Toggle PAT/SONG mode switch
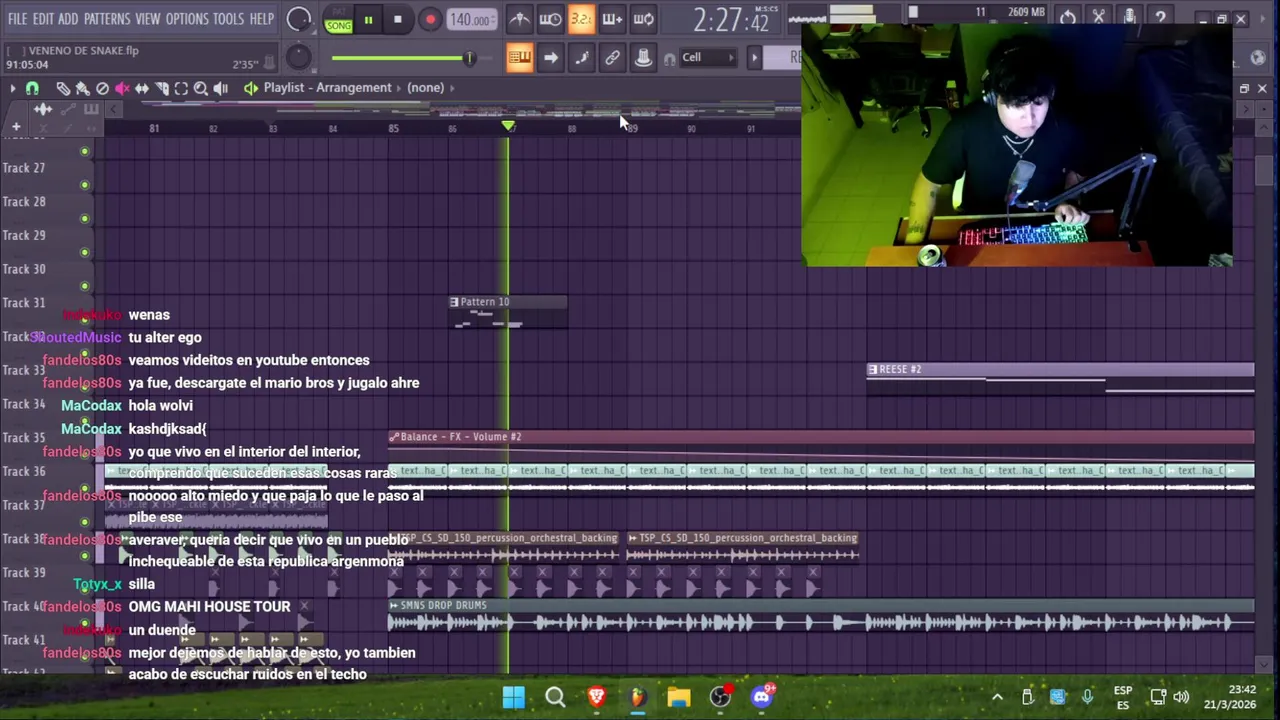The image size is (1280, 720). tap(338, 19)
